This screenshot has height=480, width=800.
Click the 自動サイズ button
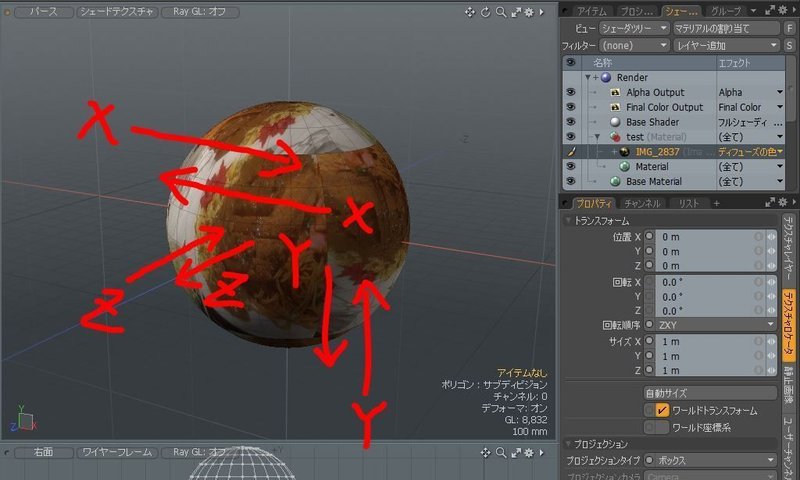710,393
